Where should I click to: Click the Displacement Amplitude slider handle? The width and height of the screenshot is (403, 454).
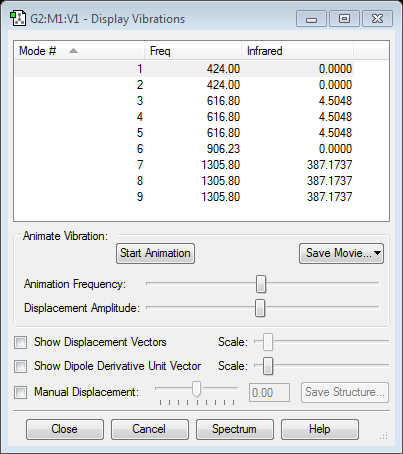click(260, 308)
